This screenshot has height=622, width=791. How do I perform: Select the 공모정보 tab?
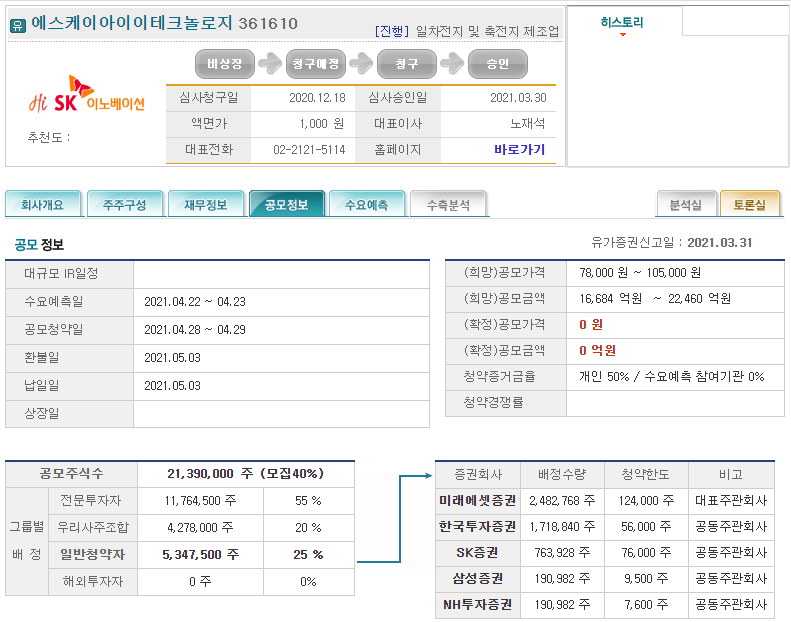[287, 204]
